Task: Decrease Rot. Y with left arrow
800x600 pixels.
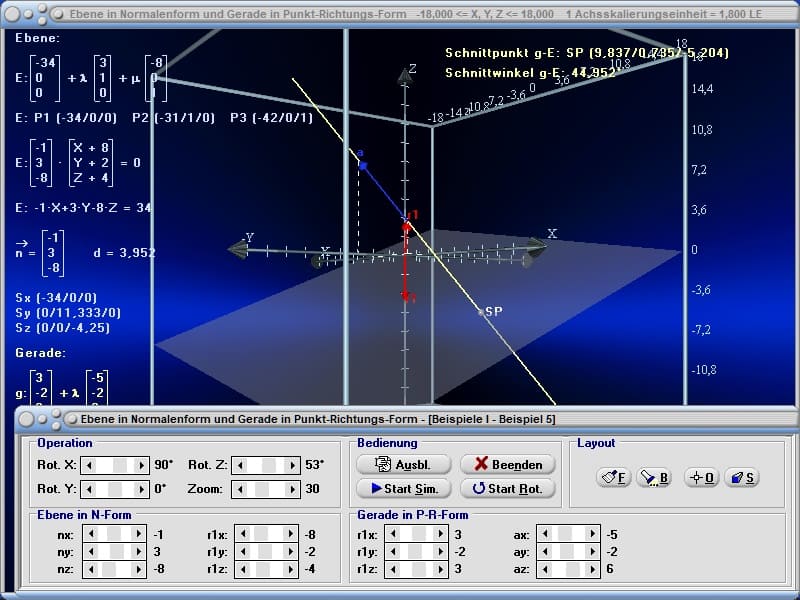Action: click(87, 489)
